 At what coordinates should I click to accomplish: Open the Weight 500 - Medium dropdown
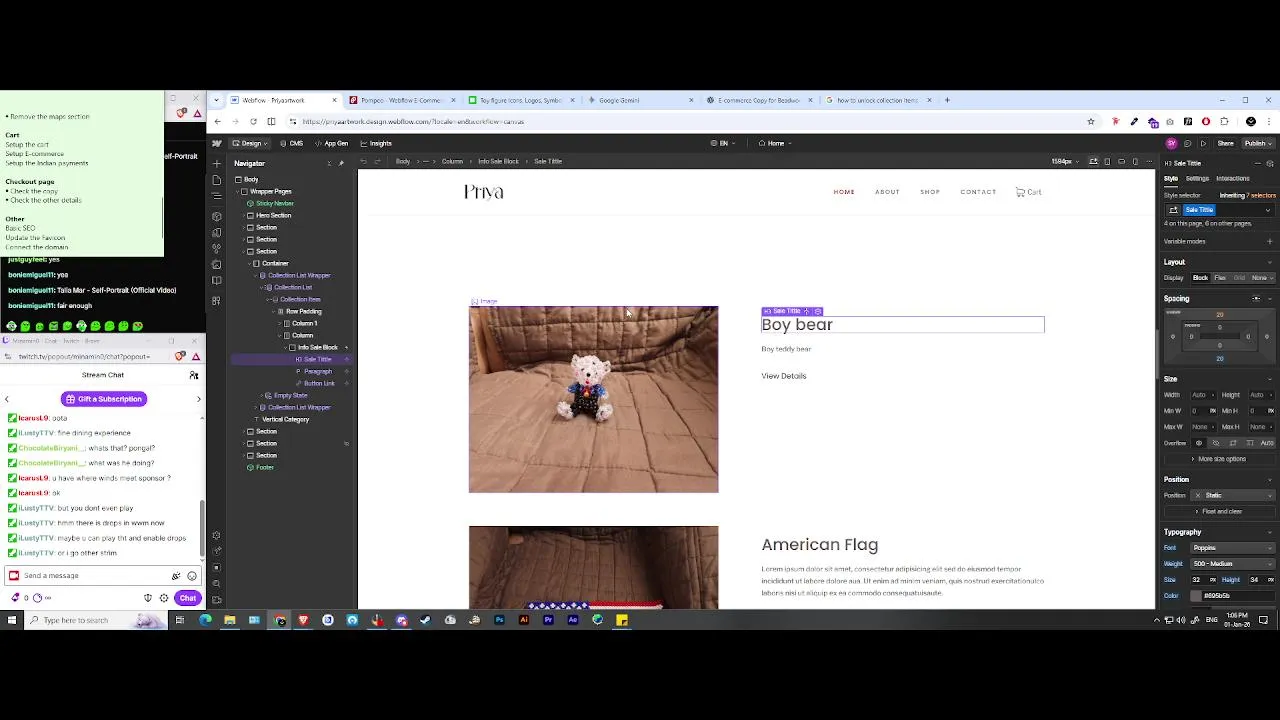[x=1232, y=564]
